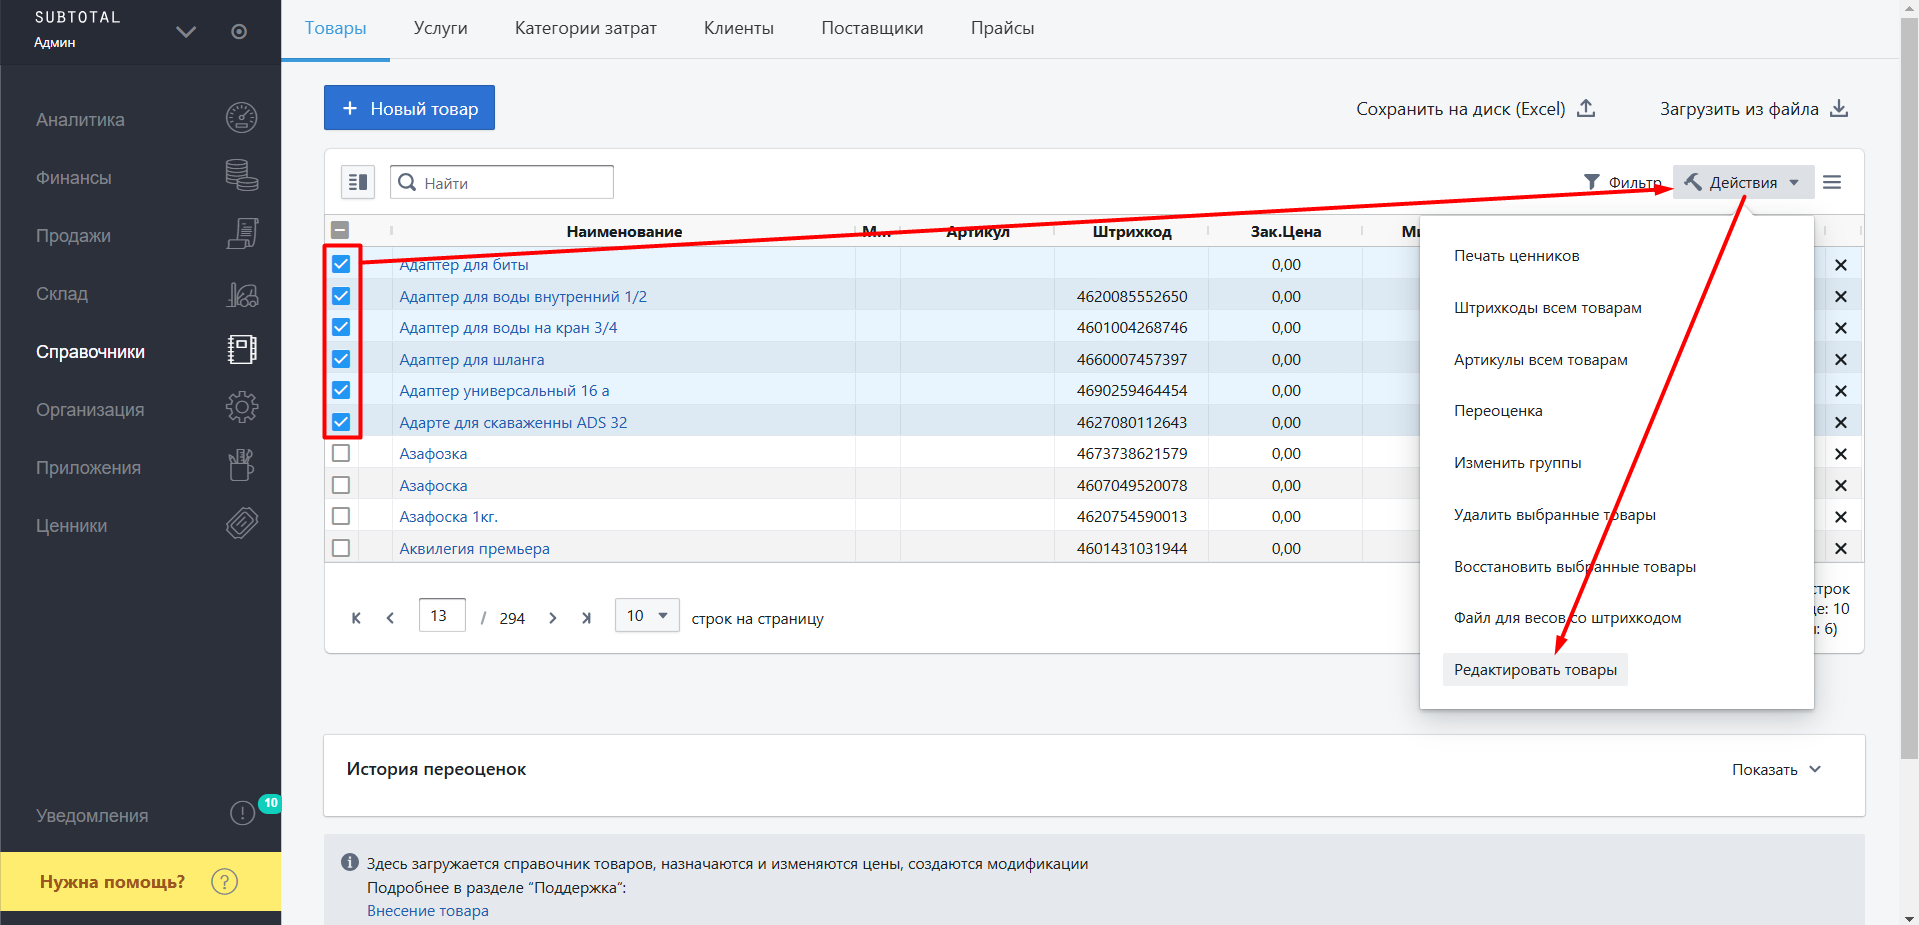Click the help question mark icon
1919x925 pixels.
(x=225, y=882)
